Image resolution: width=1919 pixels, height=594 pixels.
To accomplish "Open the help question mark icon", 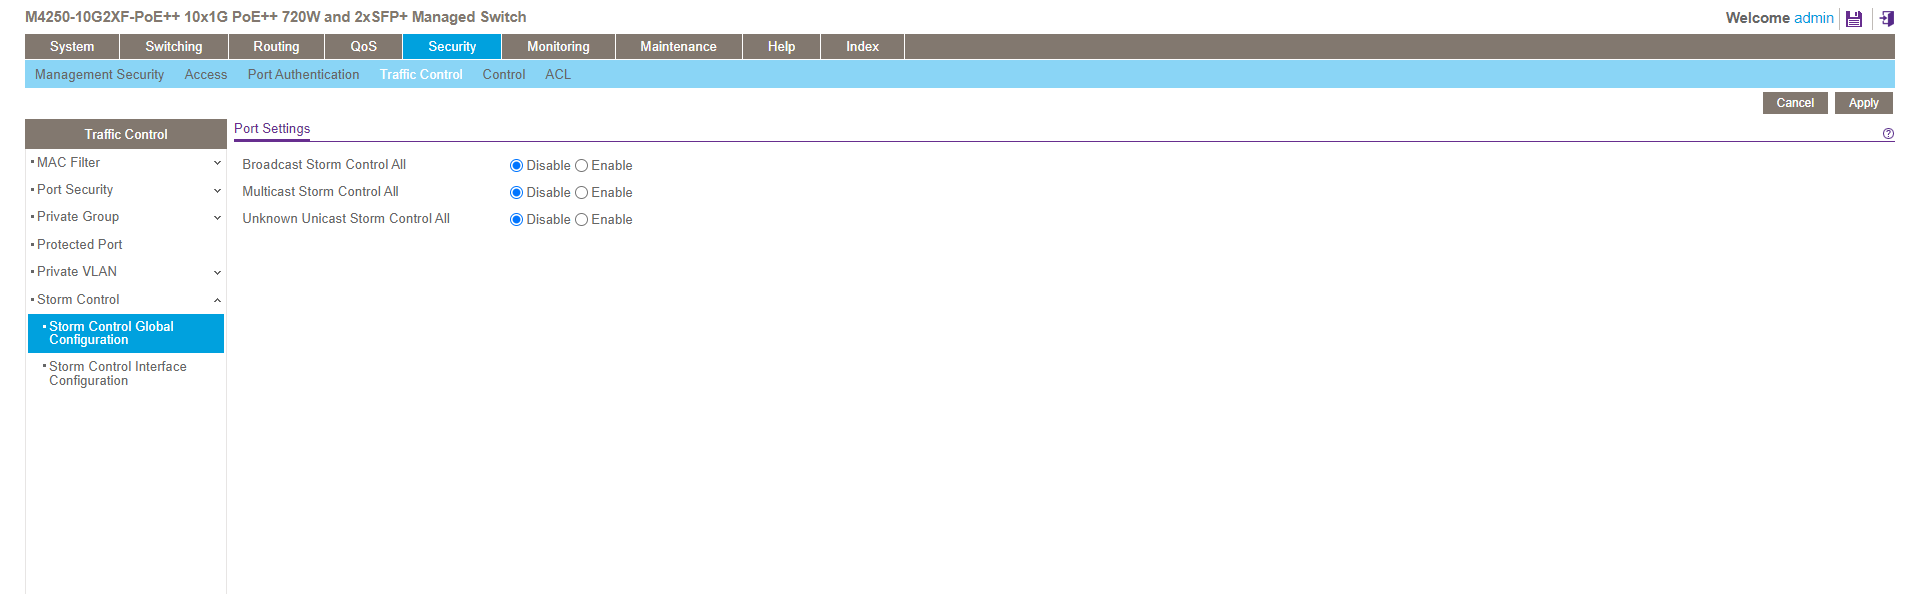I will coord(1888,134).
